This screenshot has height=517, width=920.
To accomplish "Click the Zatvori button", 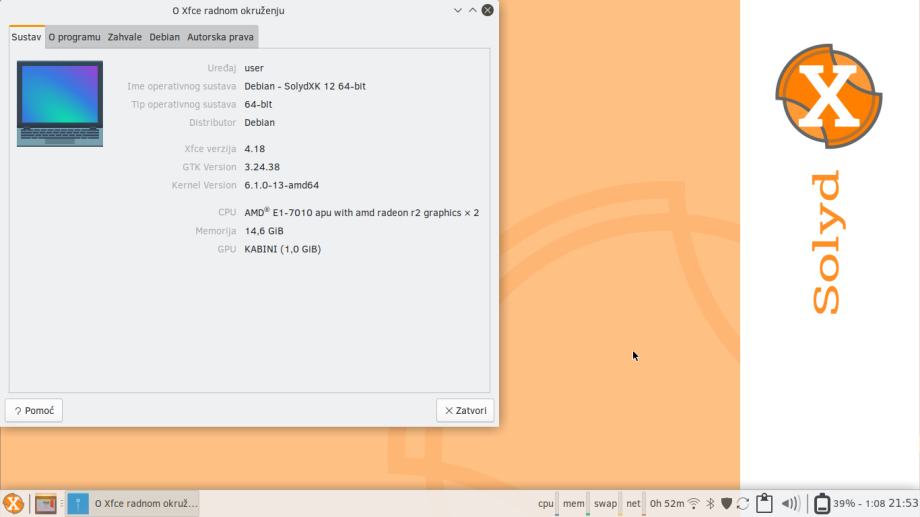I will [x=465, y=410].
